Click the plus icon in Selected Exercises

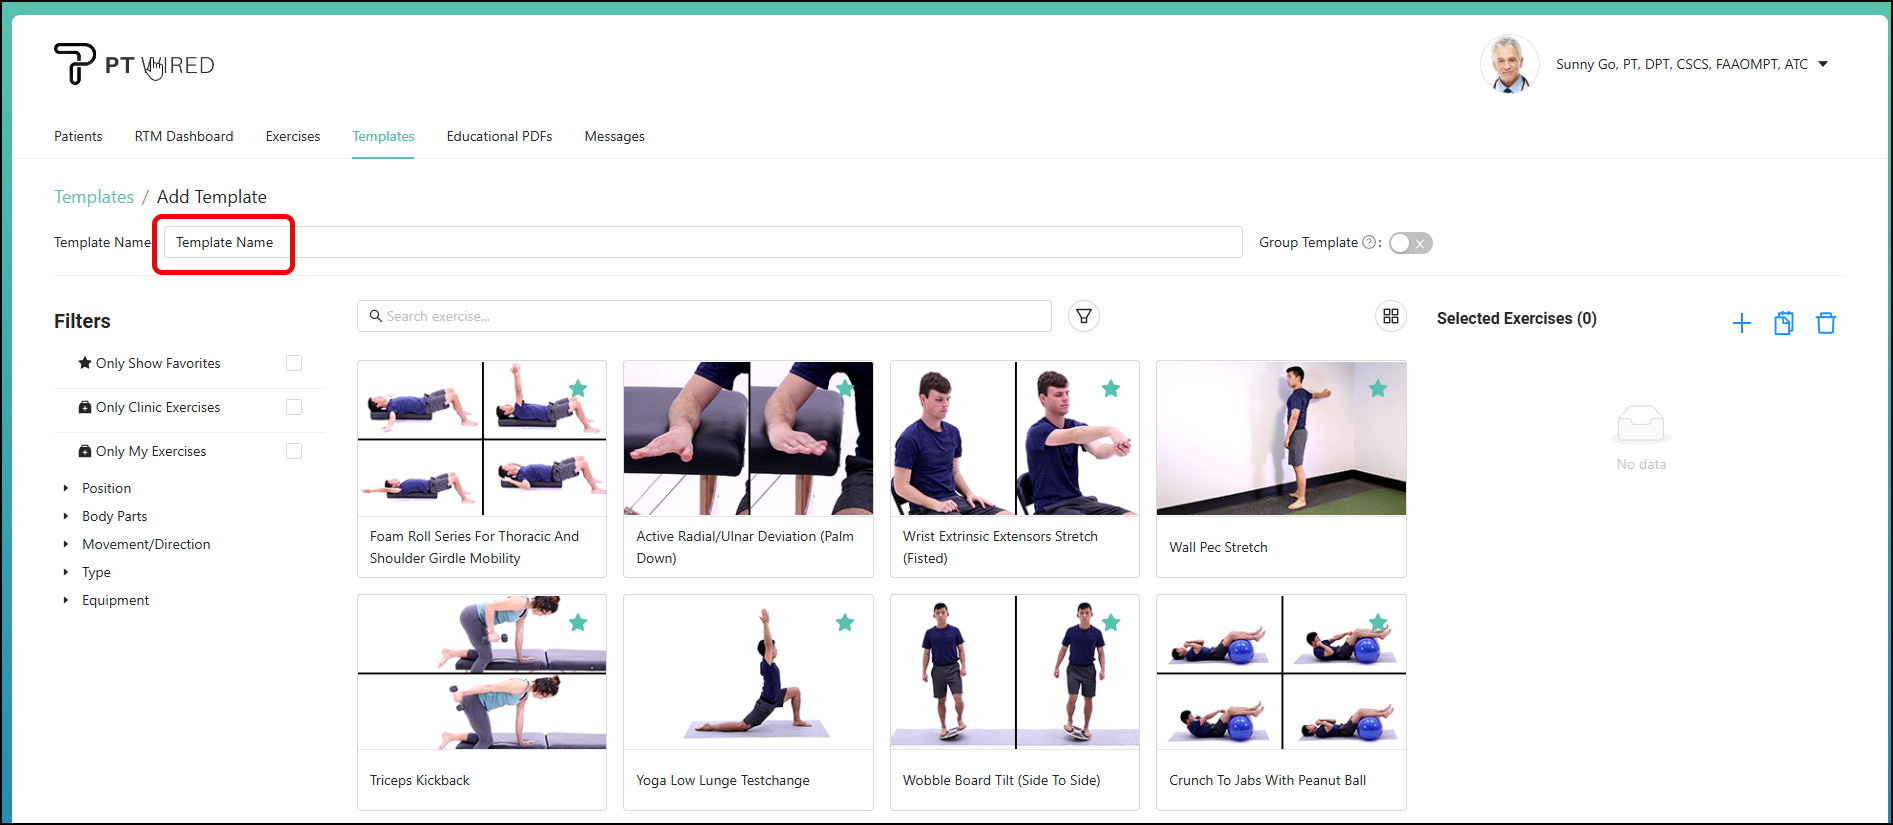(x=1741, y=323)
